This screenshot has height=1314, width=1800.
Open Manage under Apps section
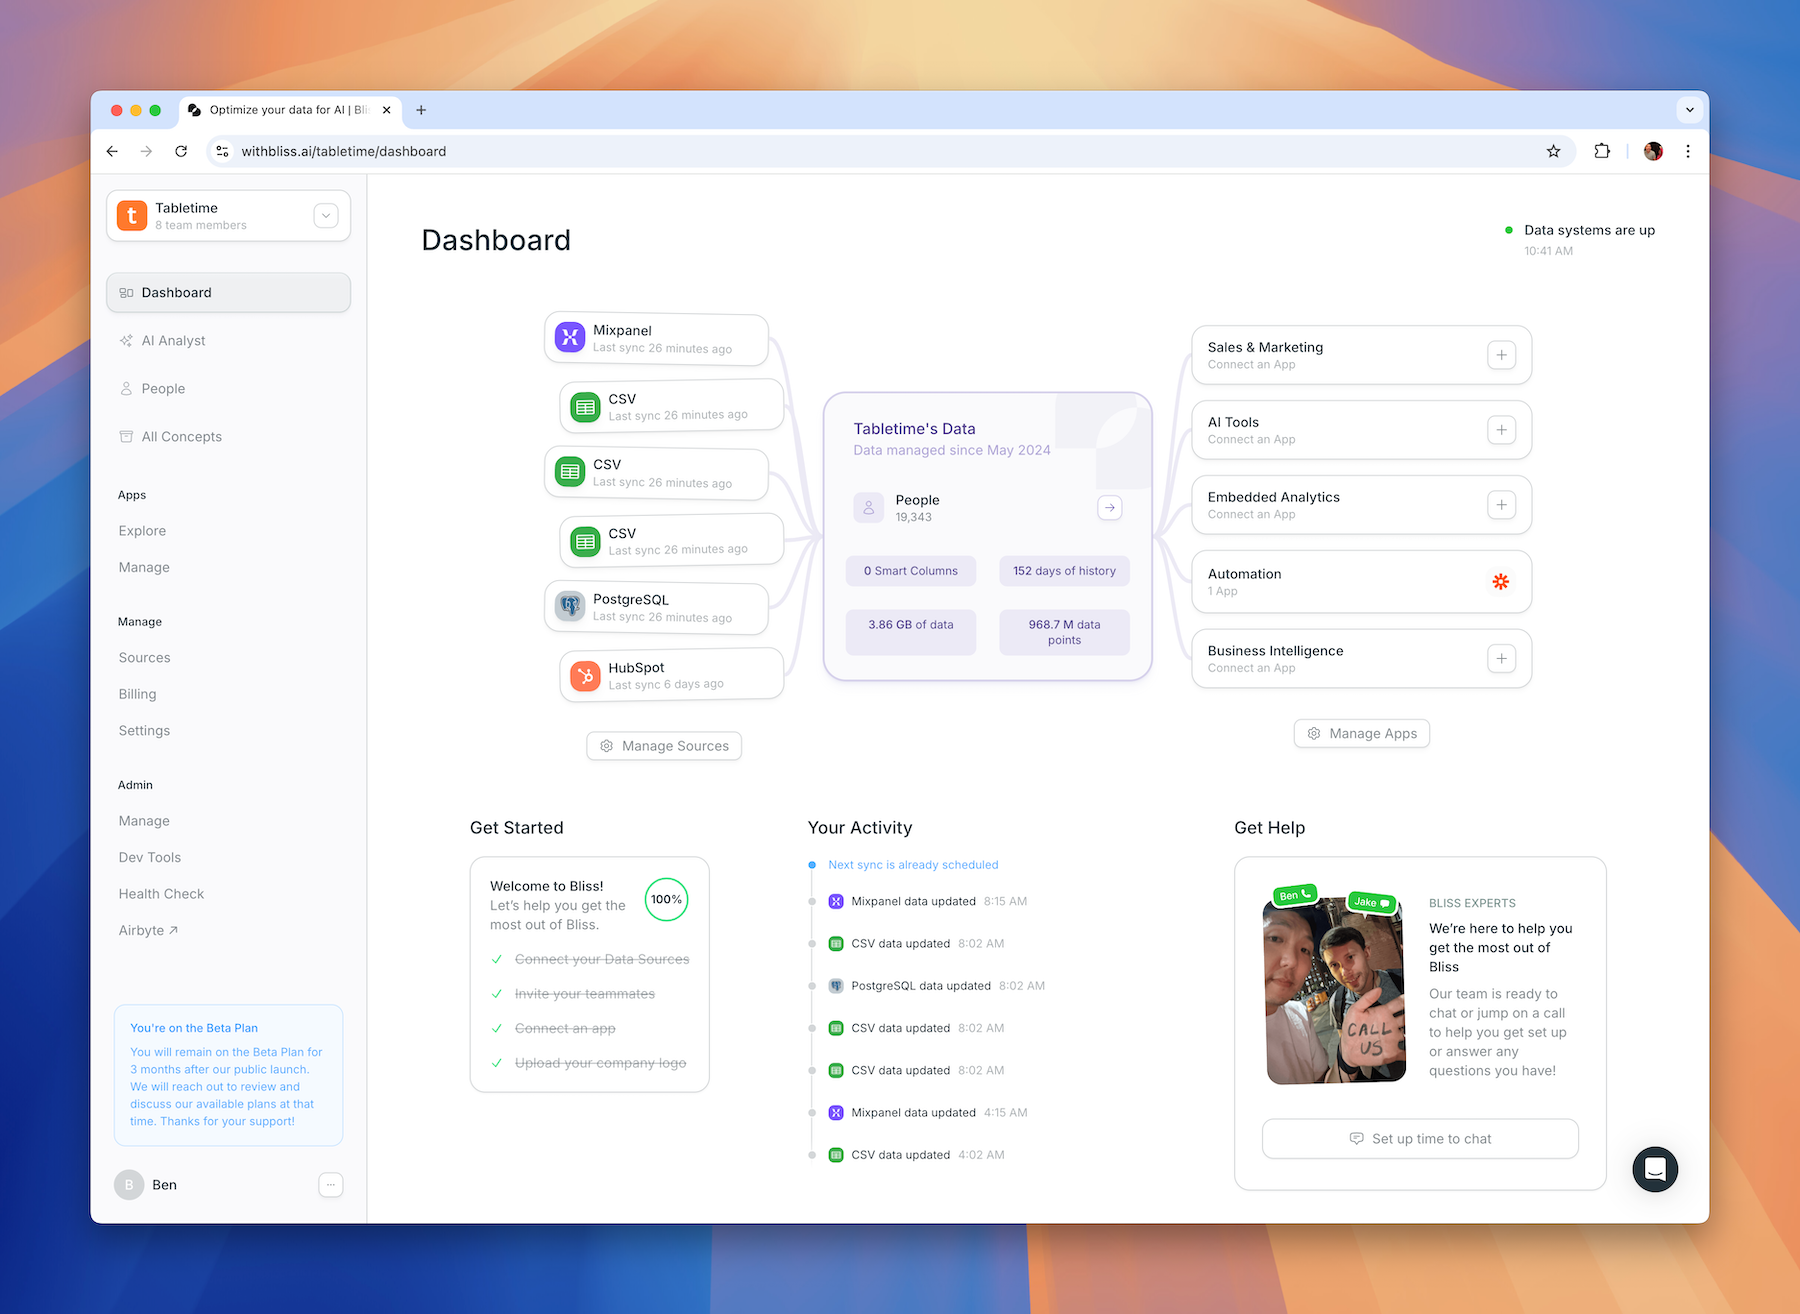click(144, 567)
